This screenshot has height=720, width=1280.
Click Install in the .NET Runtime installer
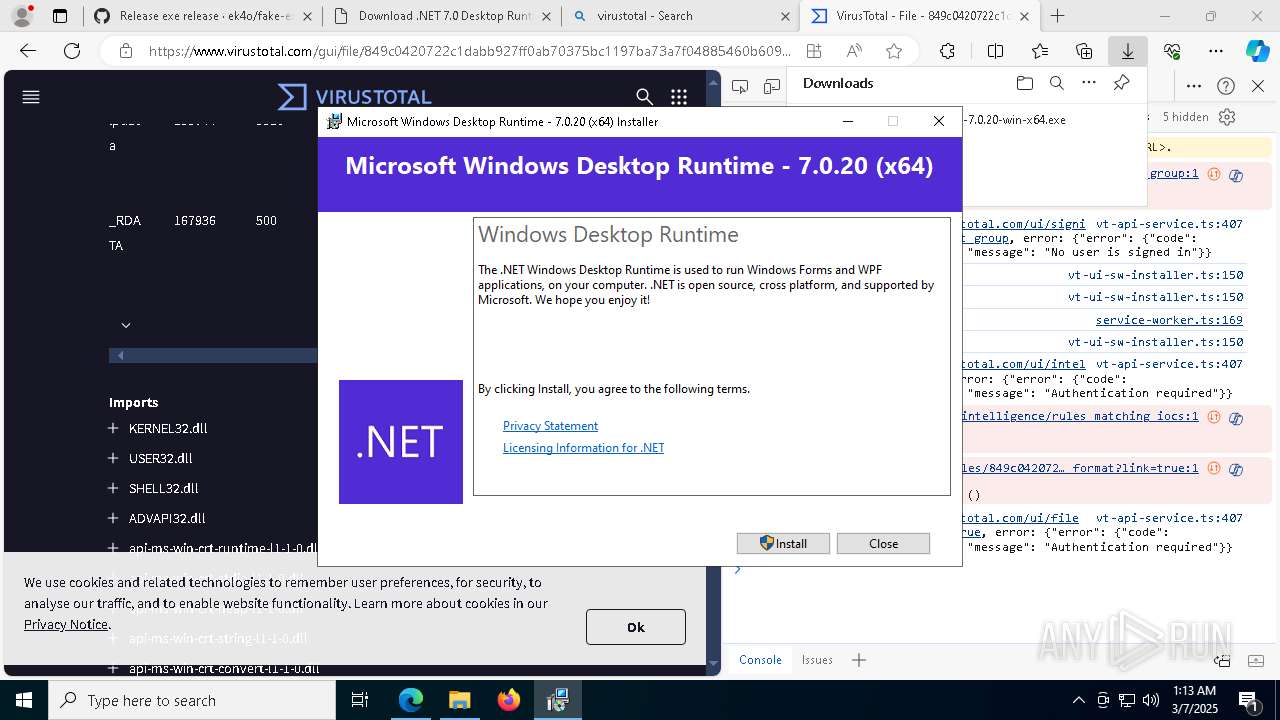783,543
